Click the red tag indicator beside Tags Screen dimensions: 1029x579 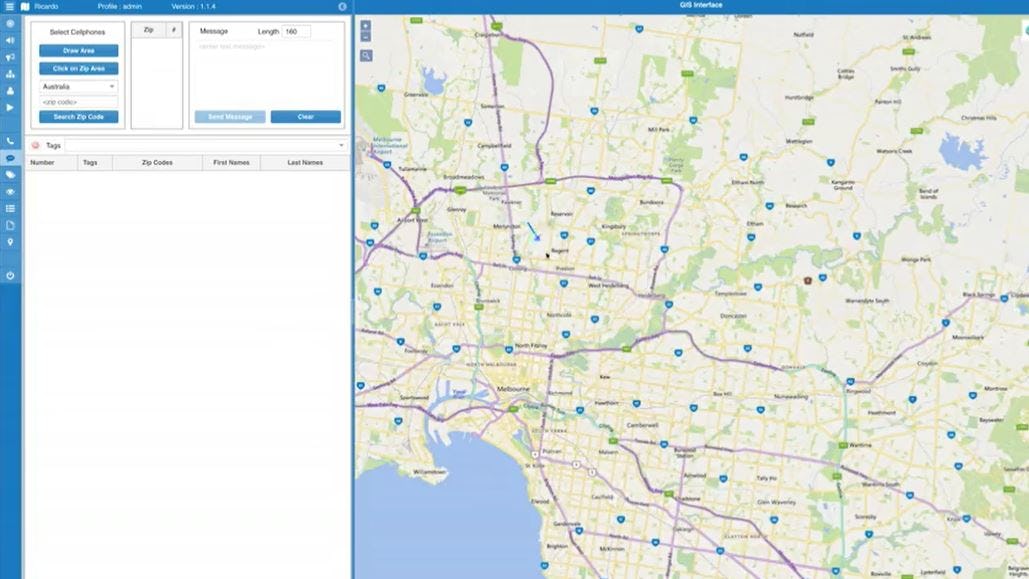(x=36, y=145)
